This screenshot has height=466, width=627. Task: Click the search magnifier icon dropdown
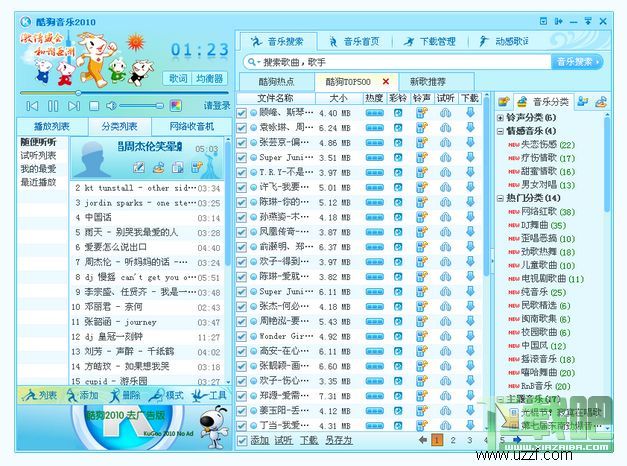pos(254,62)
